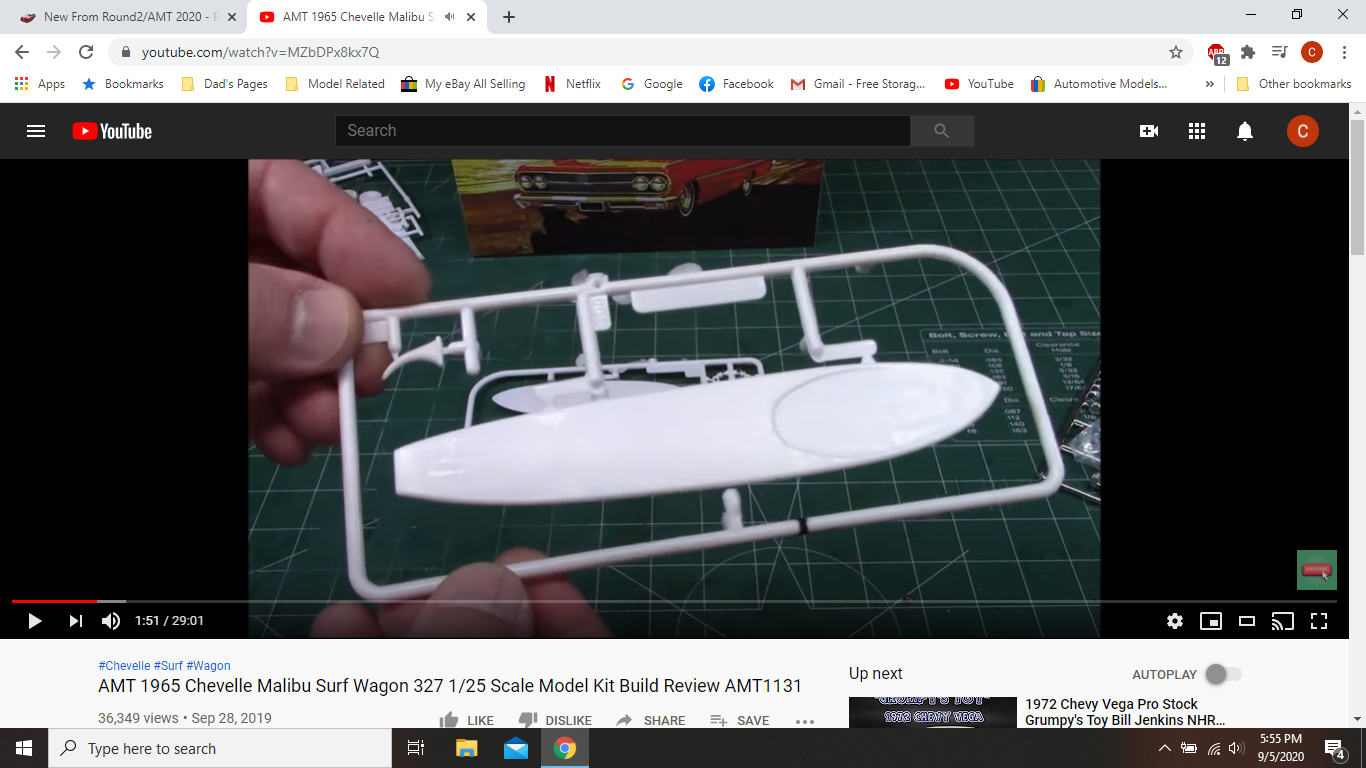Go forward in browser history

tap(54, 52)
